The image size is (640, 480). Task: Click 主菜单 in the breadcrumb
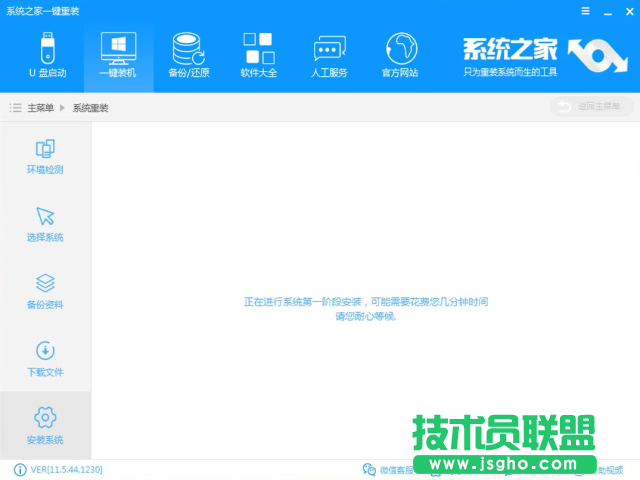(40, 107)
